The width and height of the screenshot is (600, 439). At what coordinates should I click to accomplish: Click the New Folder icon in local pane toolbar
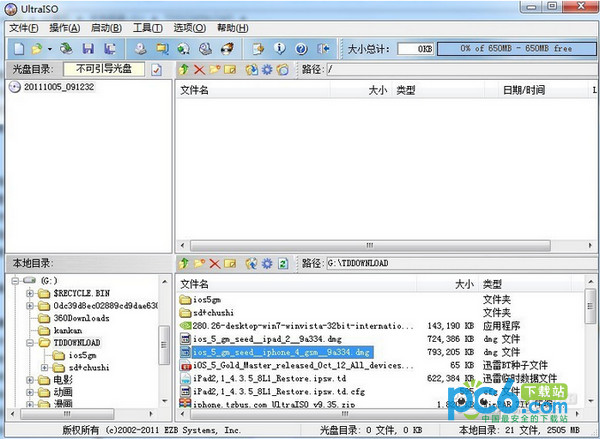click(199, 263)
